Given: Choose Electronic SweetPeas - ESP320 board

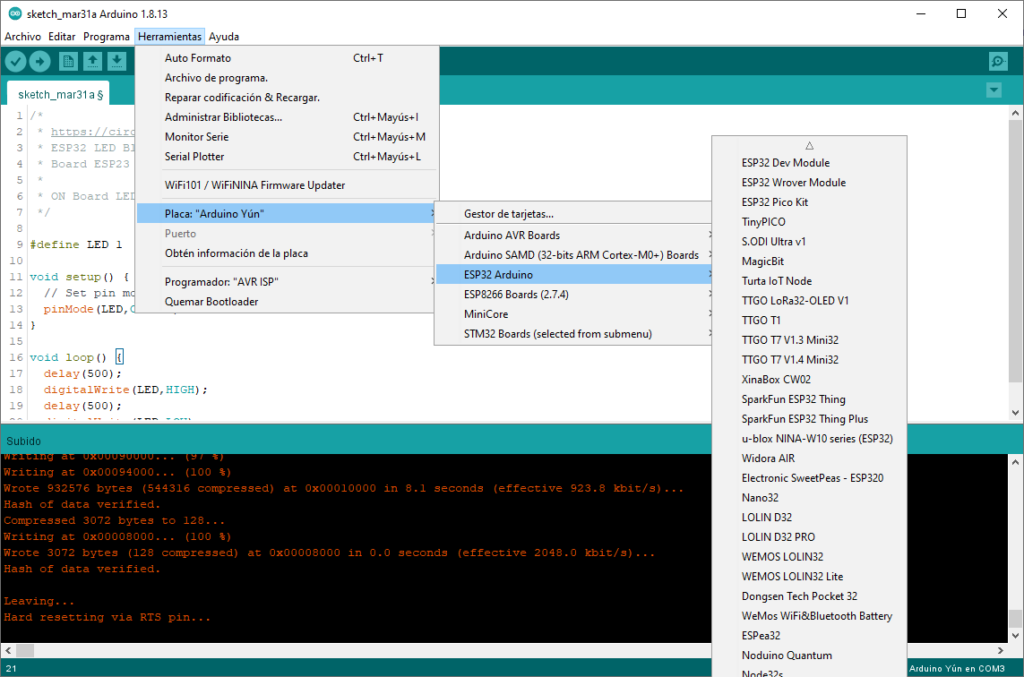Looking at the screenshot, I should [809, 478].
